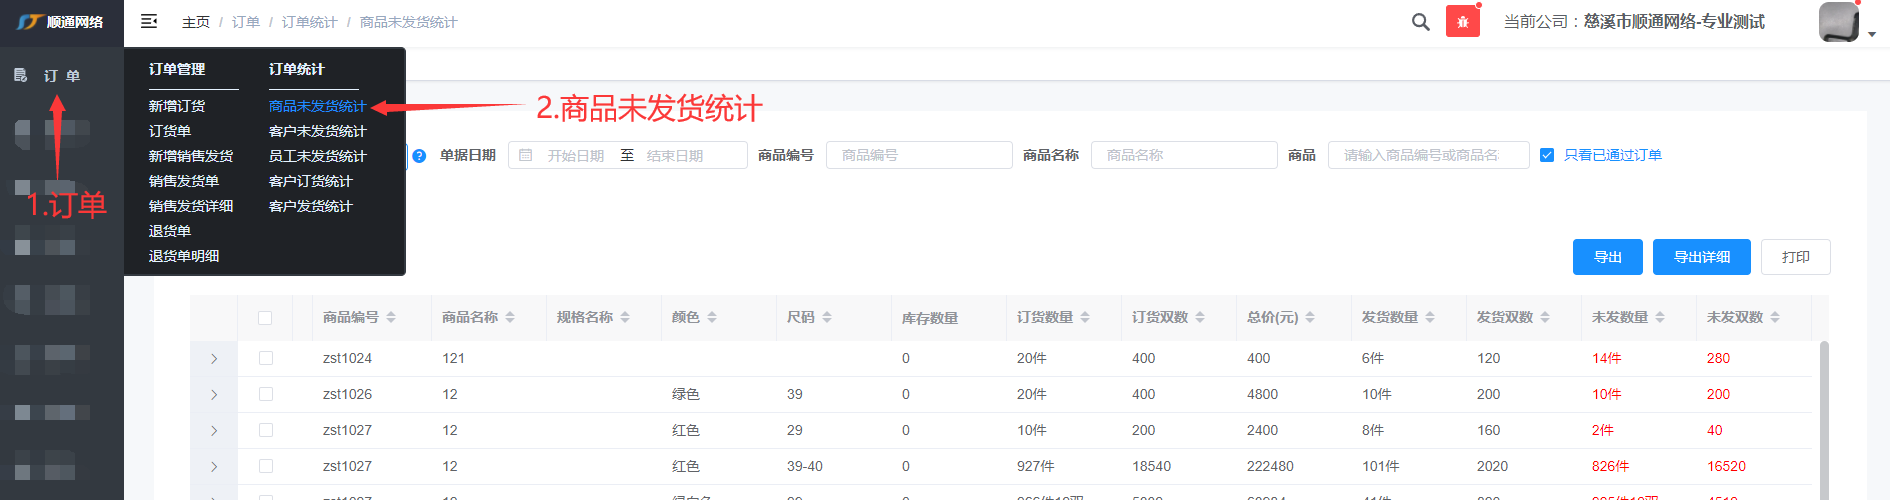Expand the zst1026 row chevron
Viewport: 1890px width, 500px height.
point(214,395)
